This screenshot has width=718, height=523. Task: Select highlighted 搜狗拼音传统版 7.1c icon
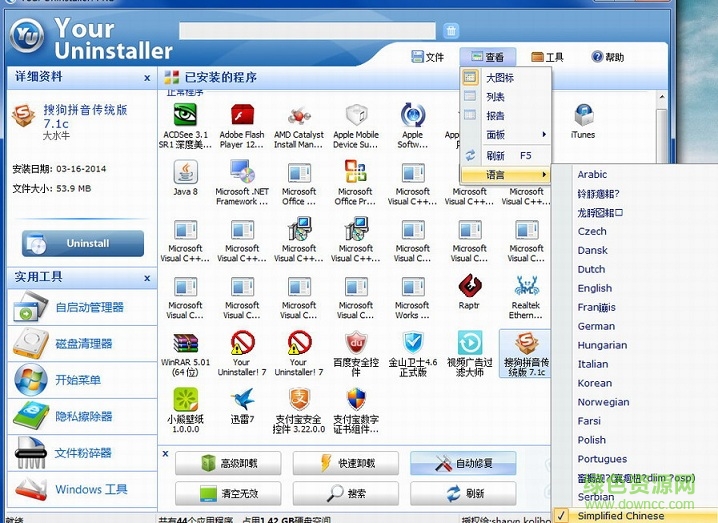coord(526,353)
